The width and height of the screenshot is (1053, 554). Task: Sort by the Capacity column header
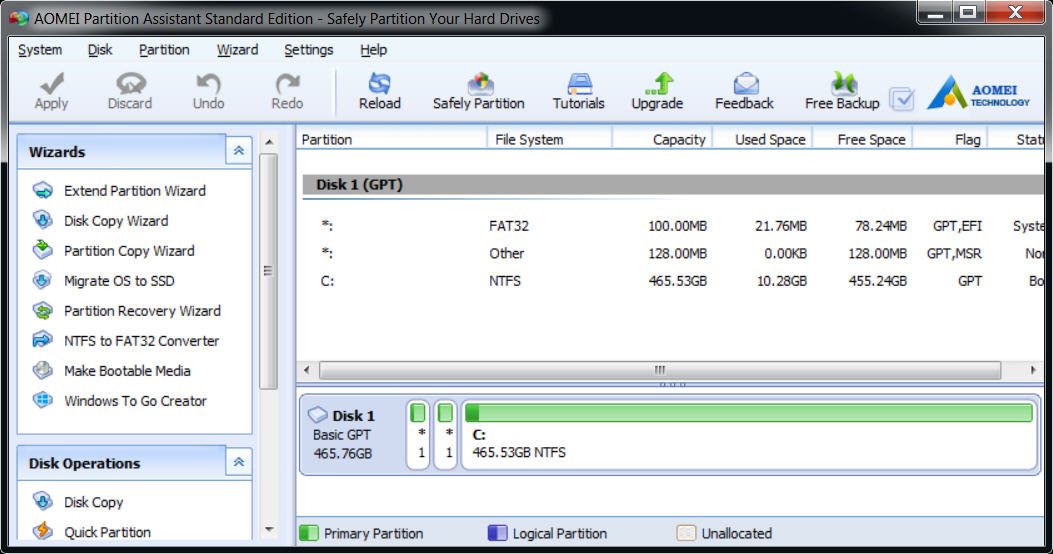click(x=662, y=139)
